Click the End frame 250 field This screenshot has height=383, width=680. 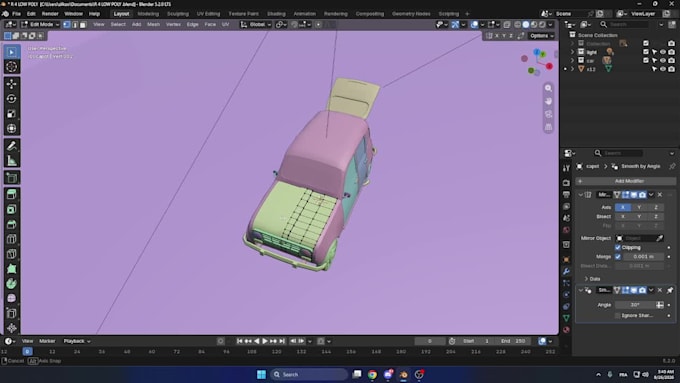point(513,341)
